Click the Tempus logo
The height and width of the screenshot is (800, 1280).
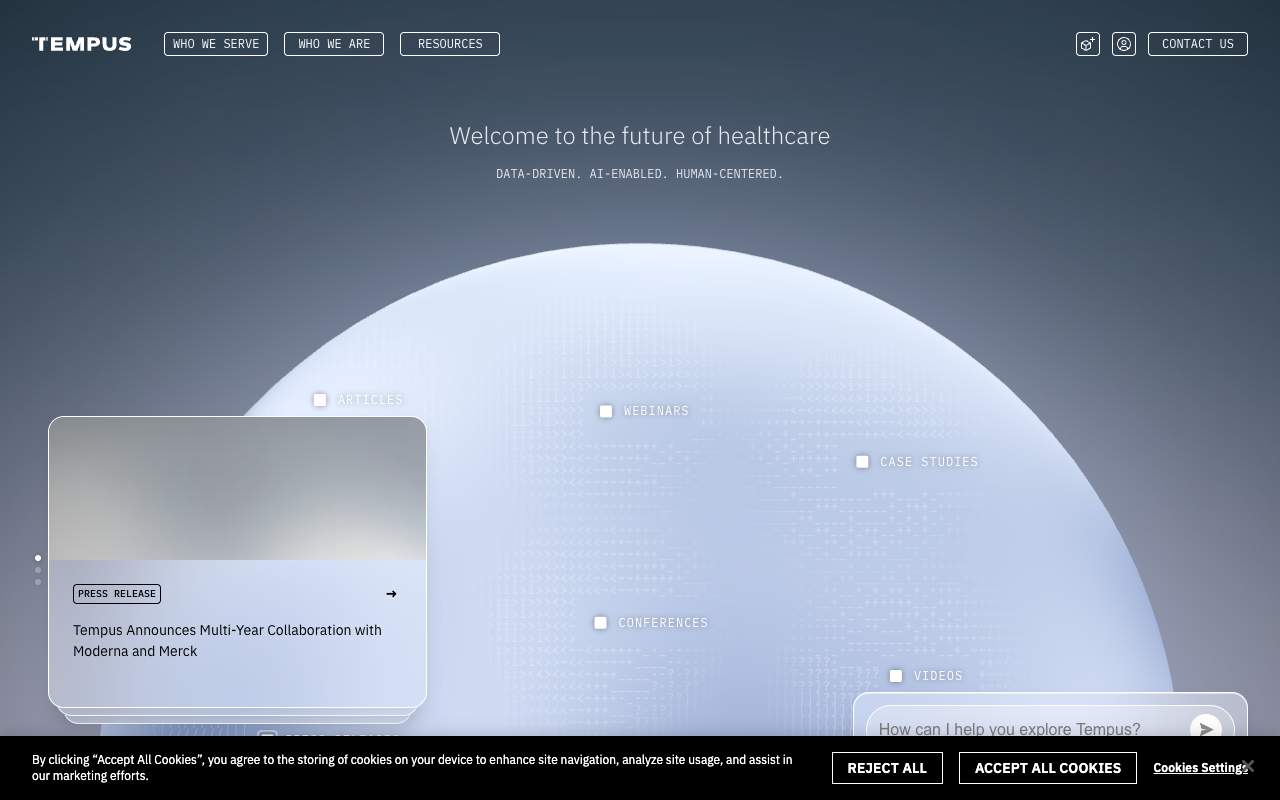click(x=81, y=44)
